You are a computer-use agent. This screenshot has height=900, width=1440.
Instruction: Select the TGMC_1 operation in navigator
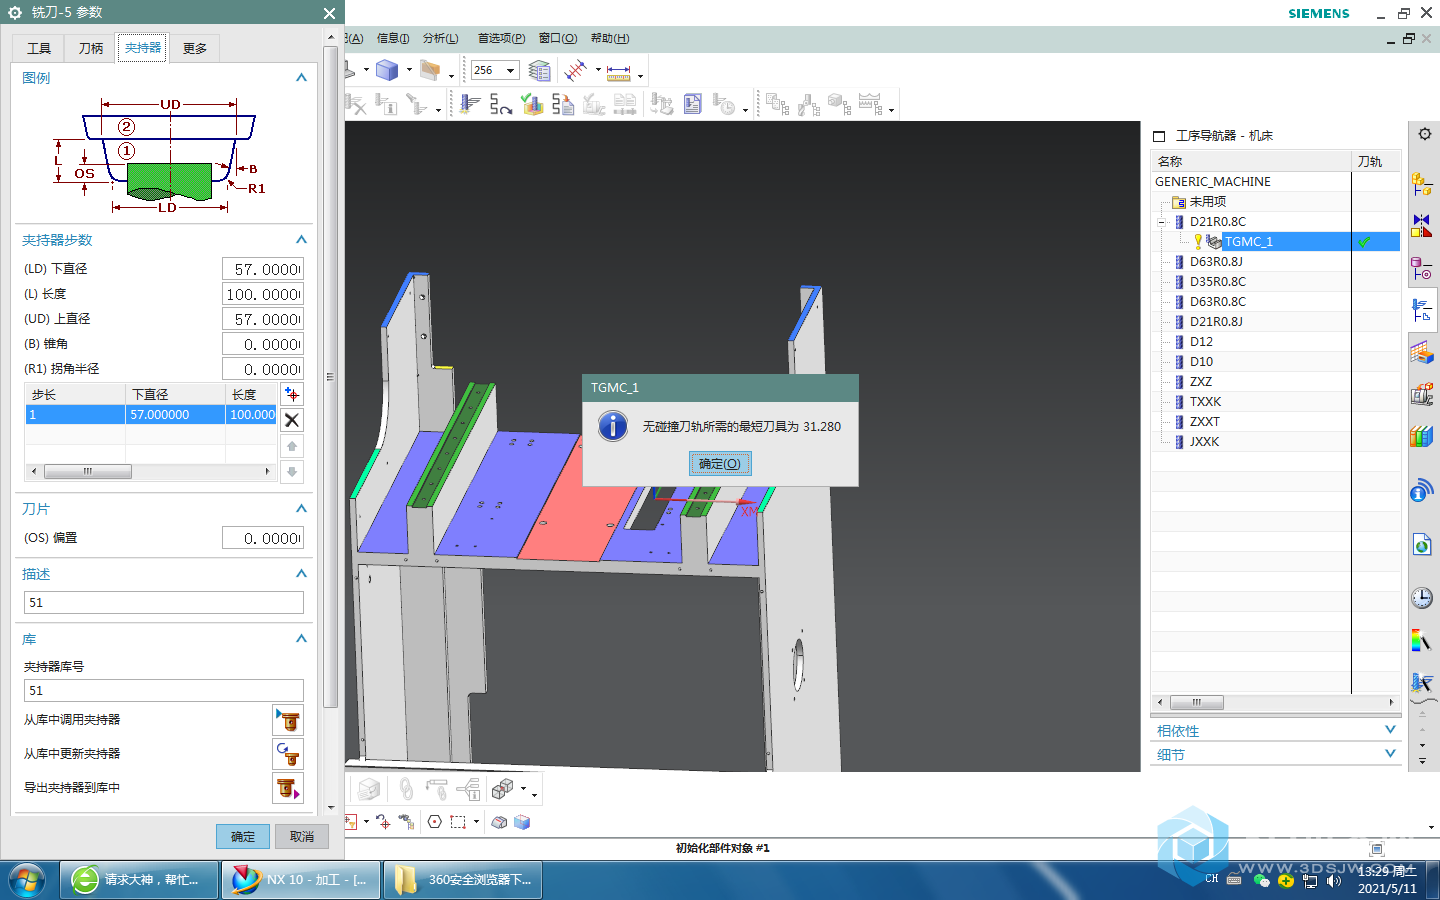pos(1248,242)
